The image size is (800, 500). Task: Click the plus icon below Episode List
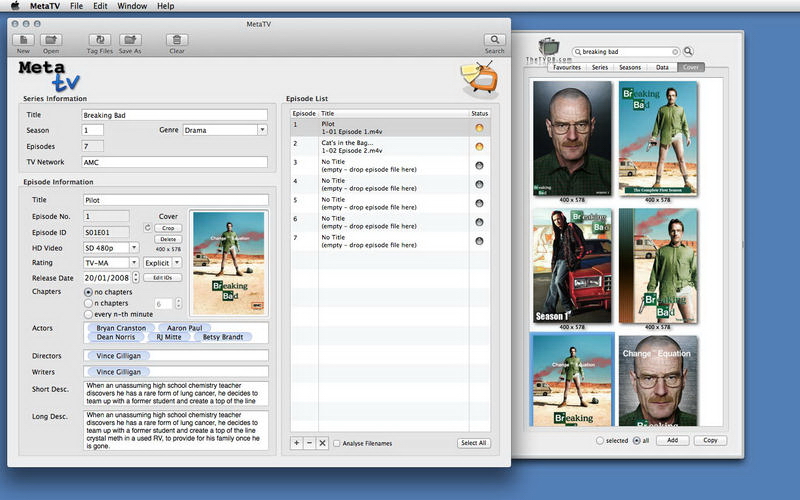coord(296,443)
